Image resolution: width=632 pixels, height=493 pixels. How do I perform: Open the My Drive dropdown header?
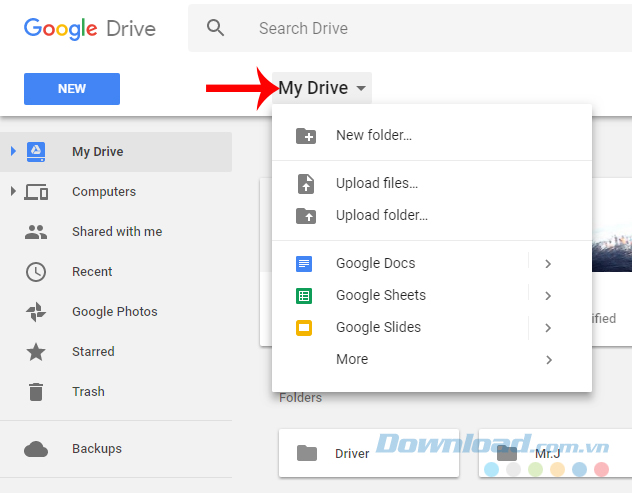(x=322, y=88)
